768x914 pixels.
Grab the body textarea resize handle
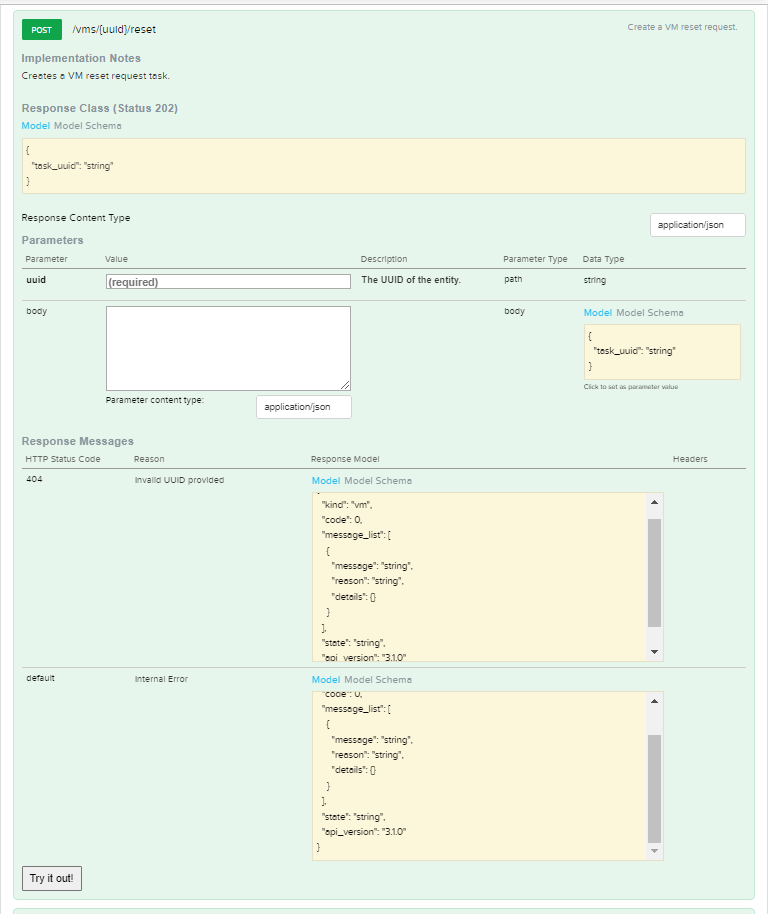click(345, 385)
